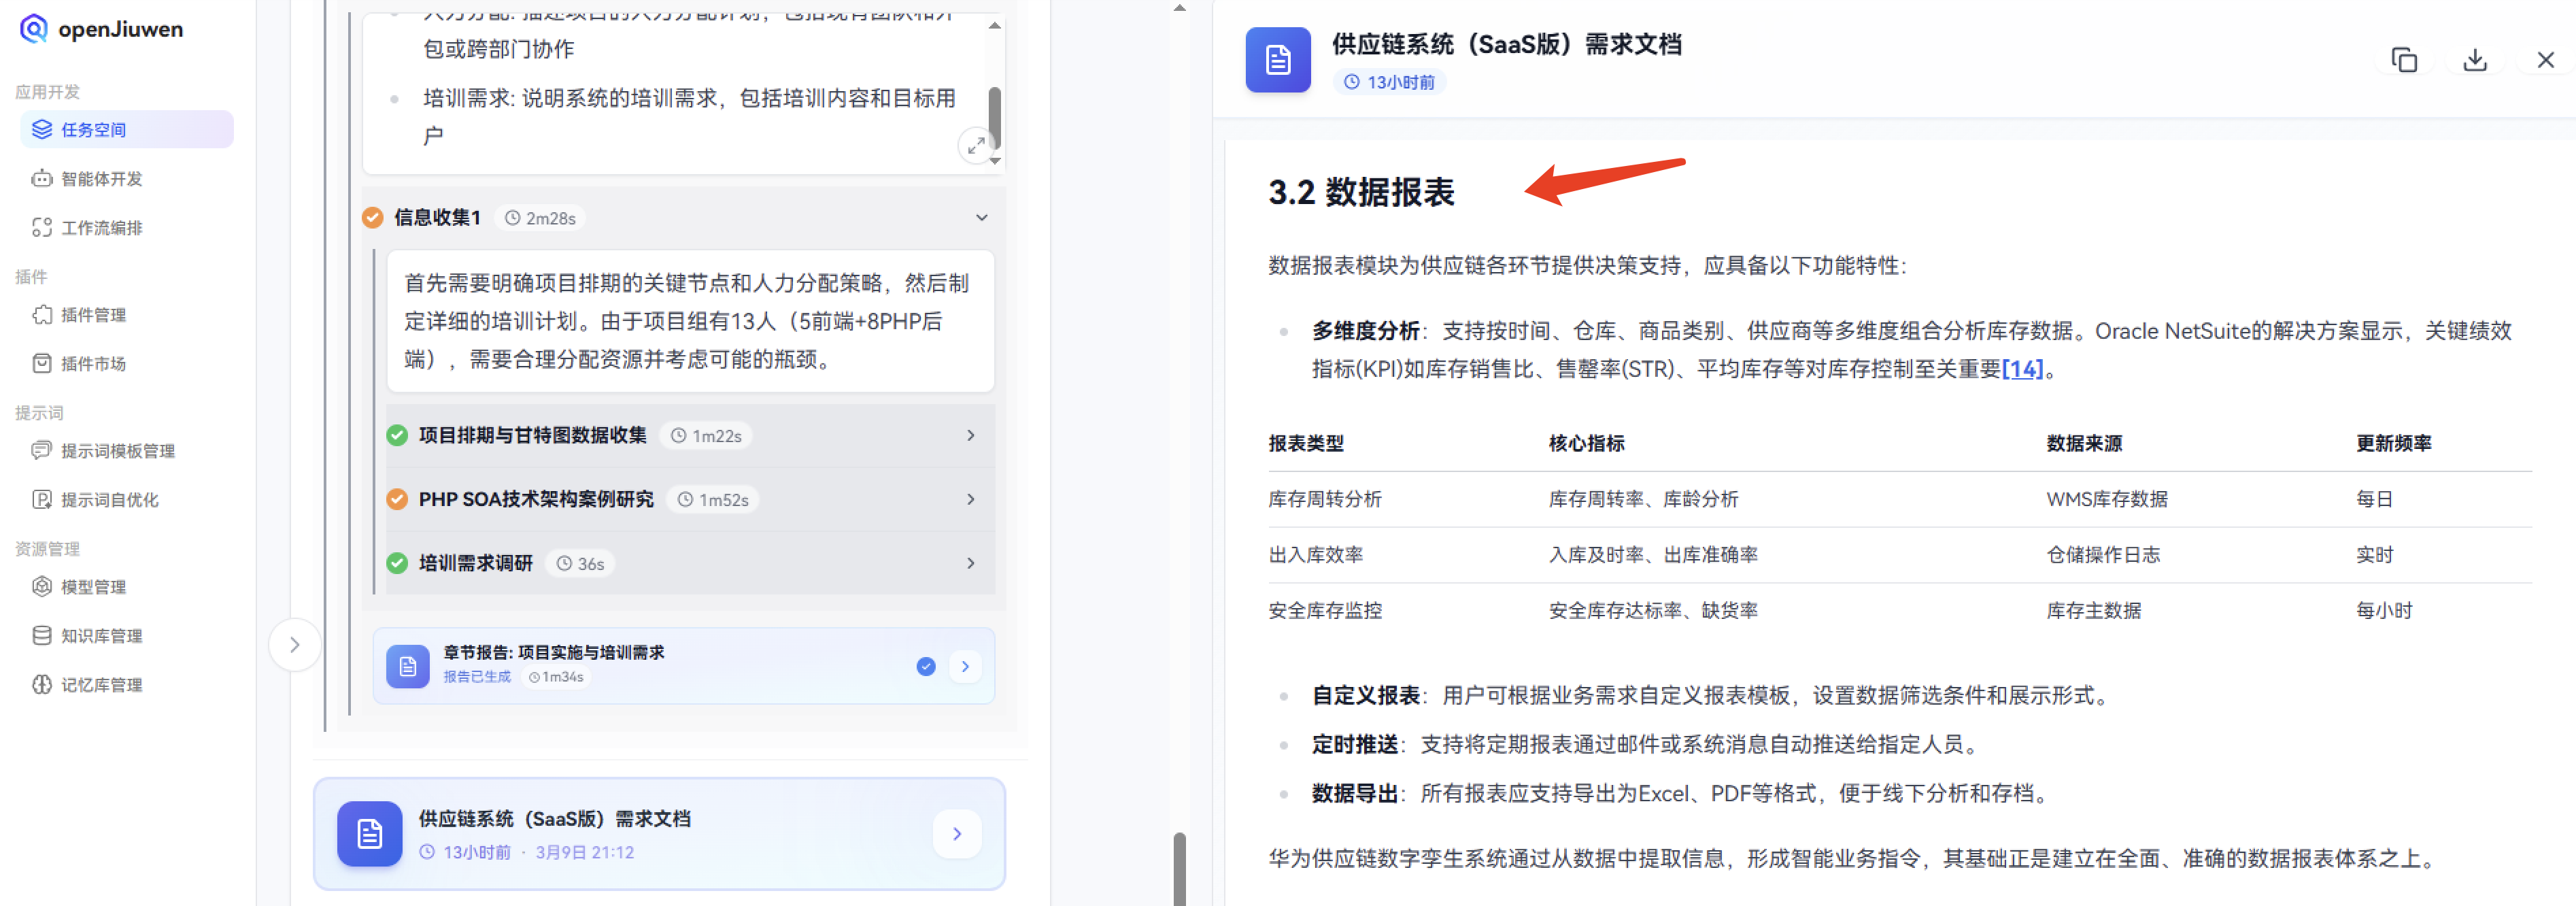Expand the 培训需求调研 item
The image size is (2576, 906).
pos(969,563)
